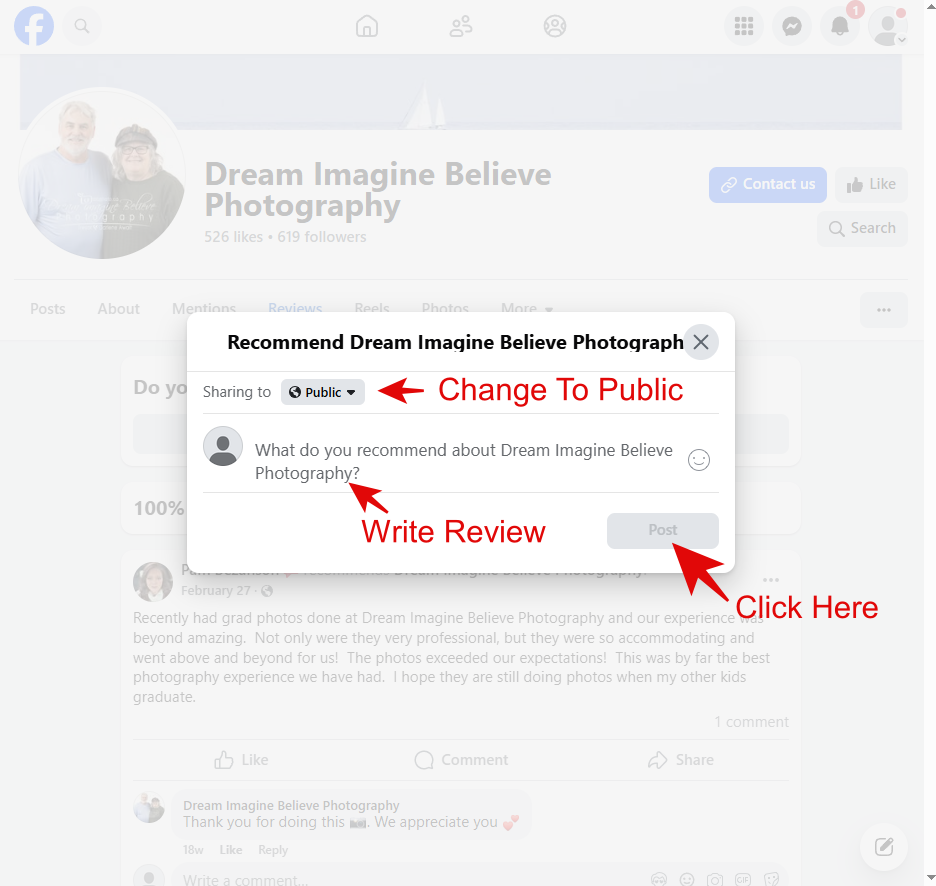The height and width of the screenshot is (886, 936).
Task: Open the Friends icon in top bar
Action: 461,26
